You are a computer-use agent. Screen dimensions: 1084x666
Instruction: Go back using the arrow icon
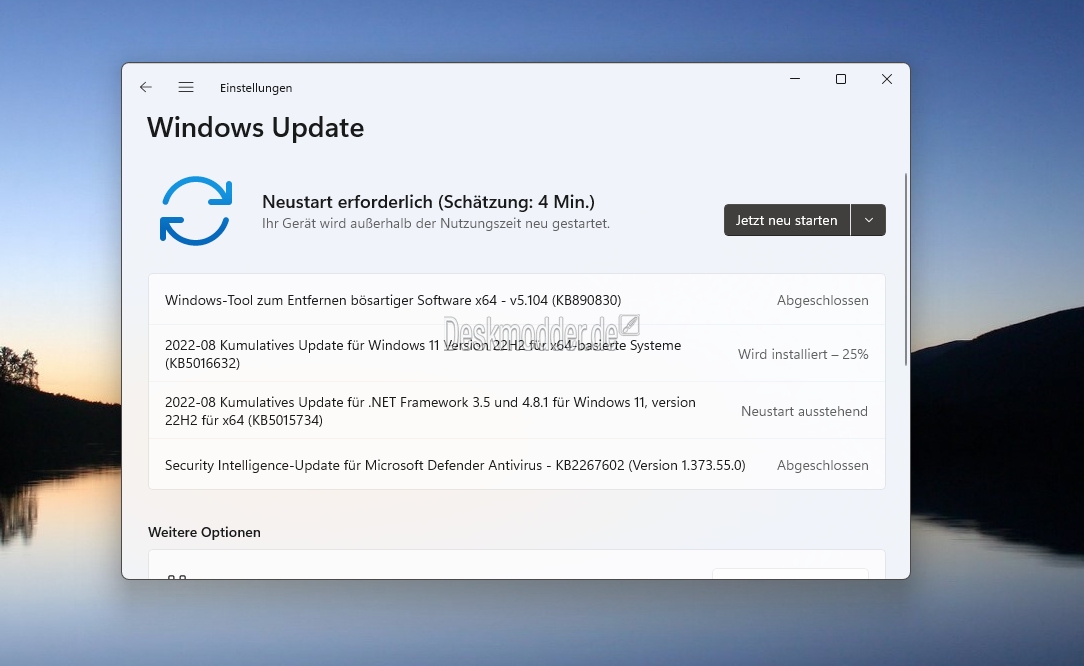tap(145, 87)
